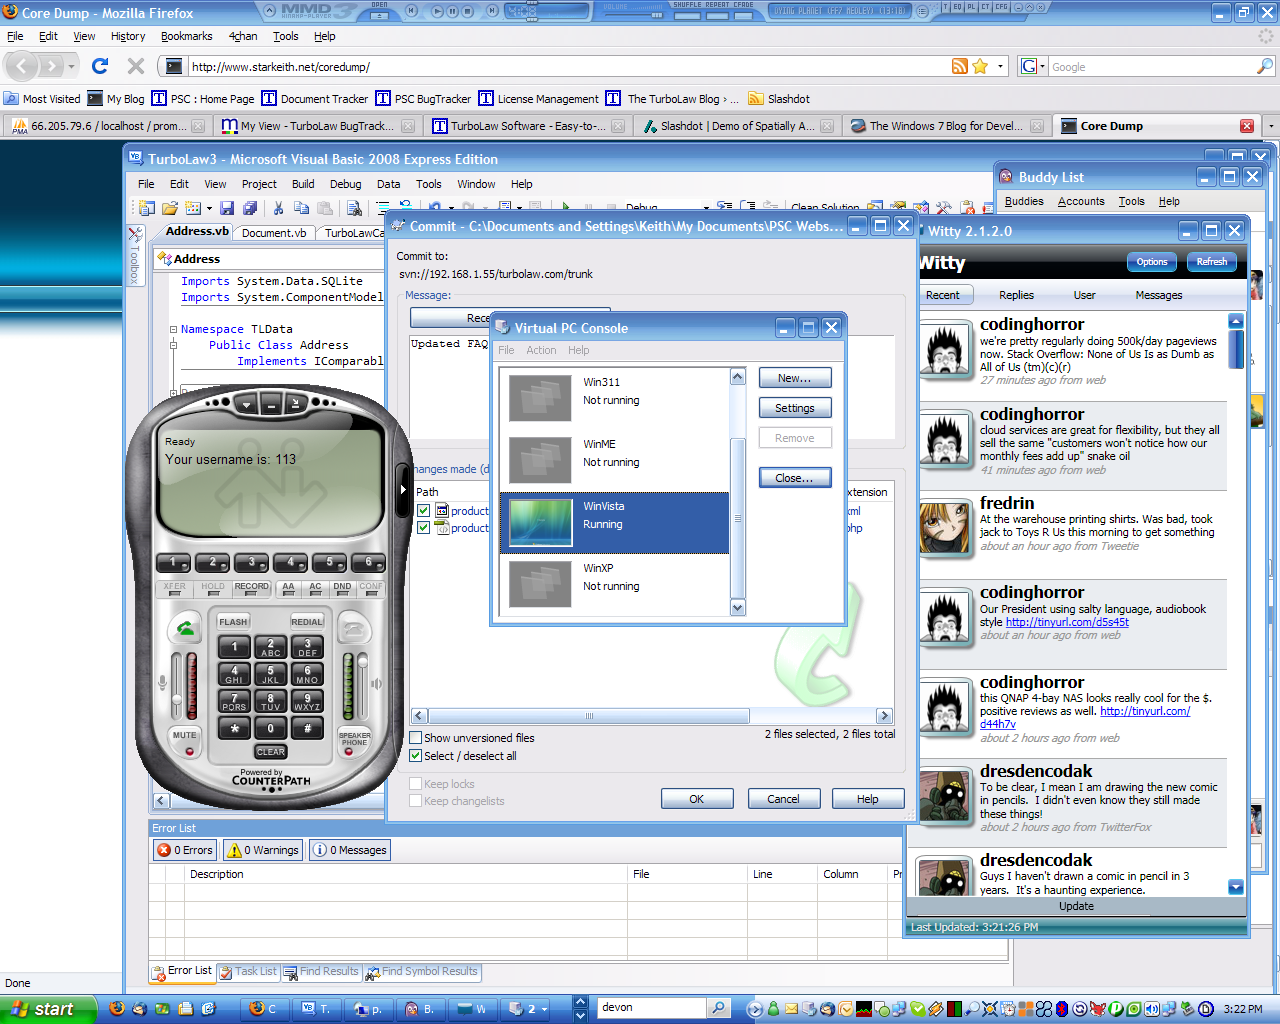
Task: Open Firefox back/forward history dropdown
Action: coord(71,67)
